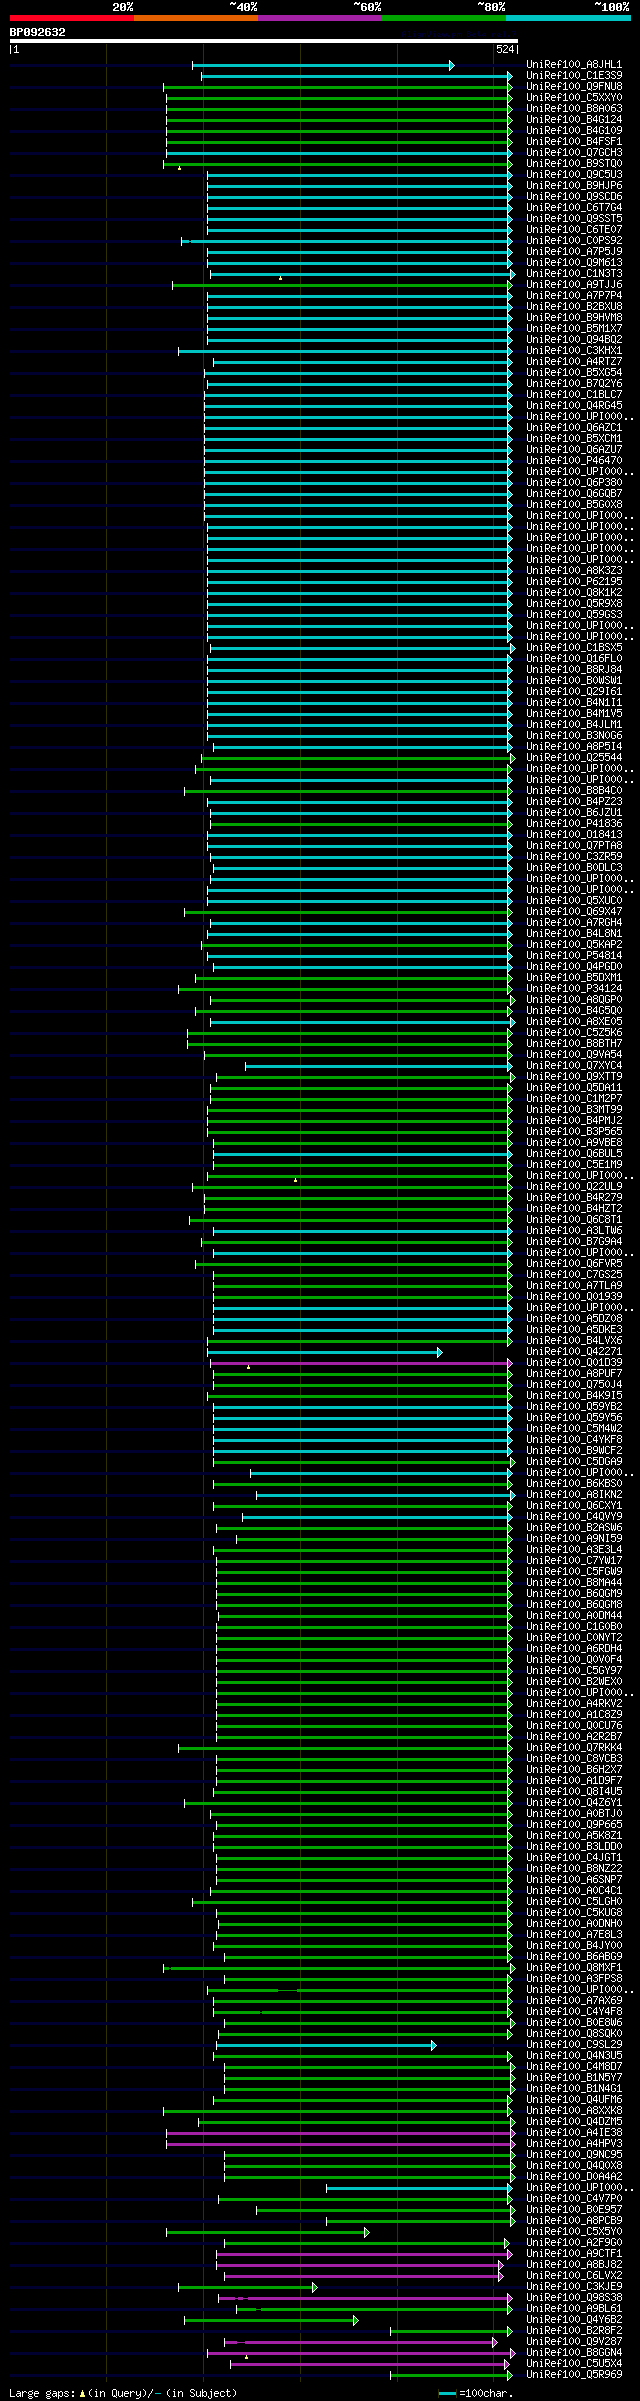Pick the UniRef100_B8GGN4 hit name
640x2401 pixels.
pyautogui.click(x=574, y=2353)
